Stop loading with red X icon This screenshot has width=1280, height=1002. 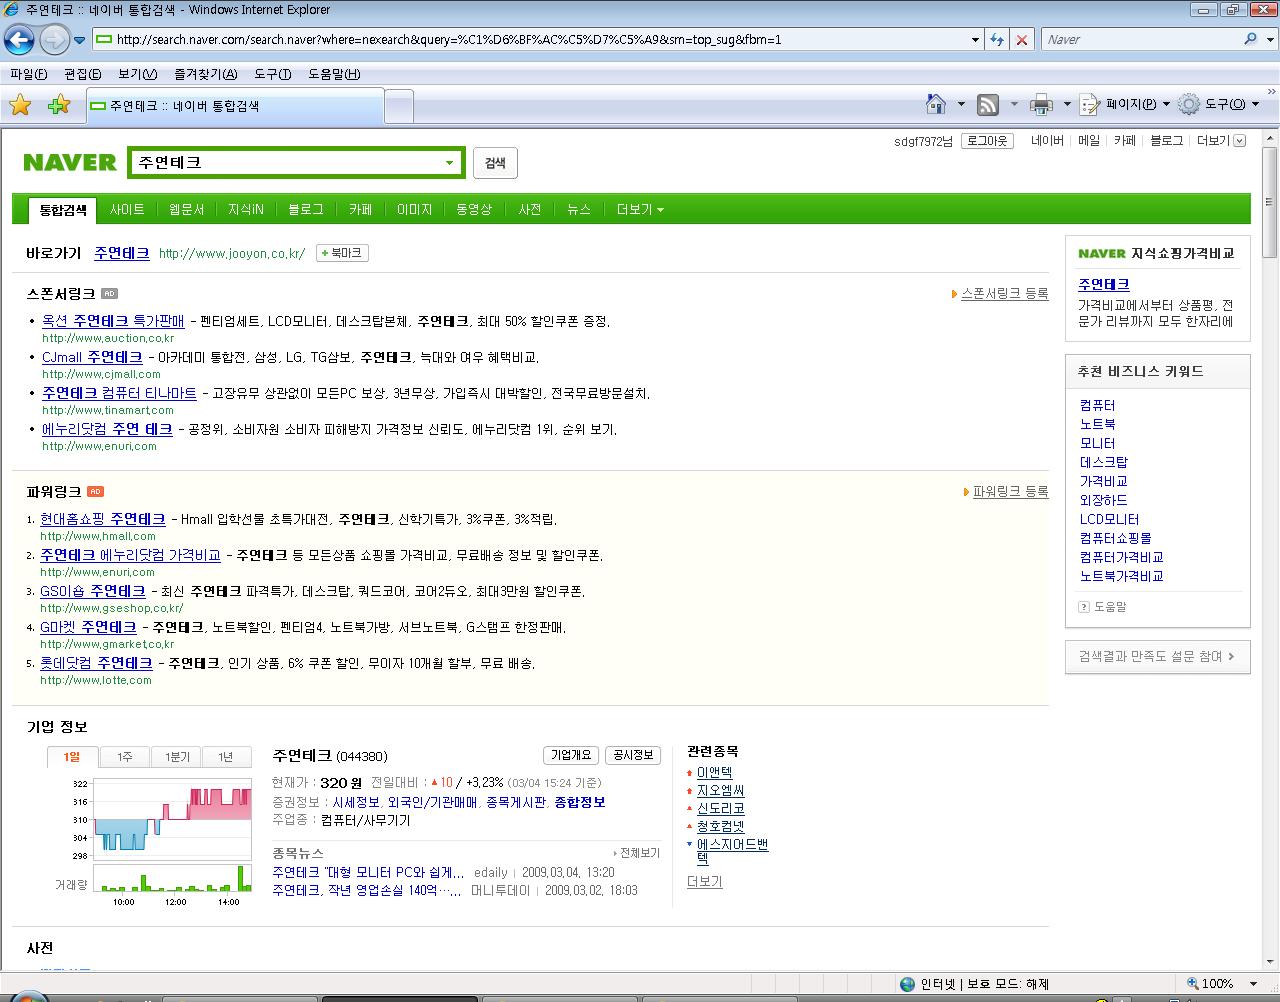pos(1021,40)
